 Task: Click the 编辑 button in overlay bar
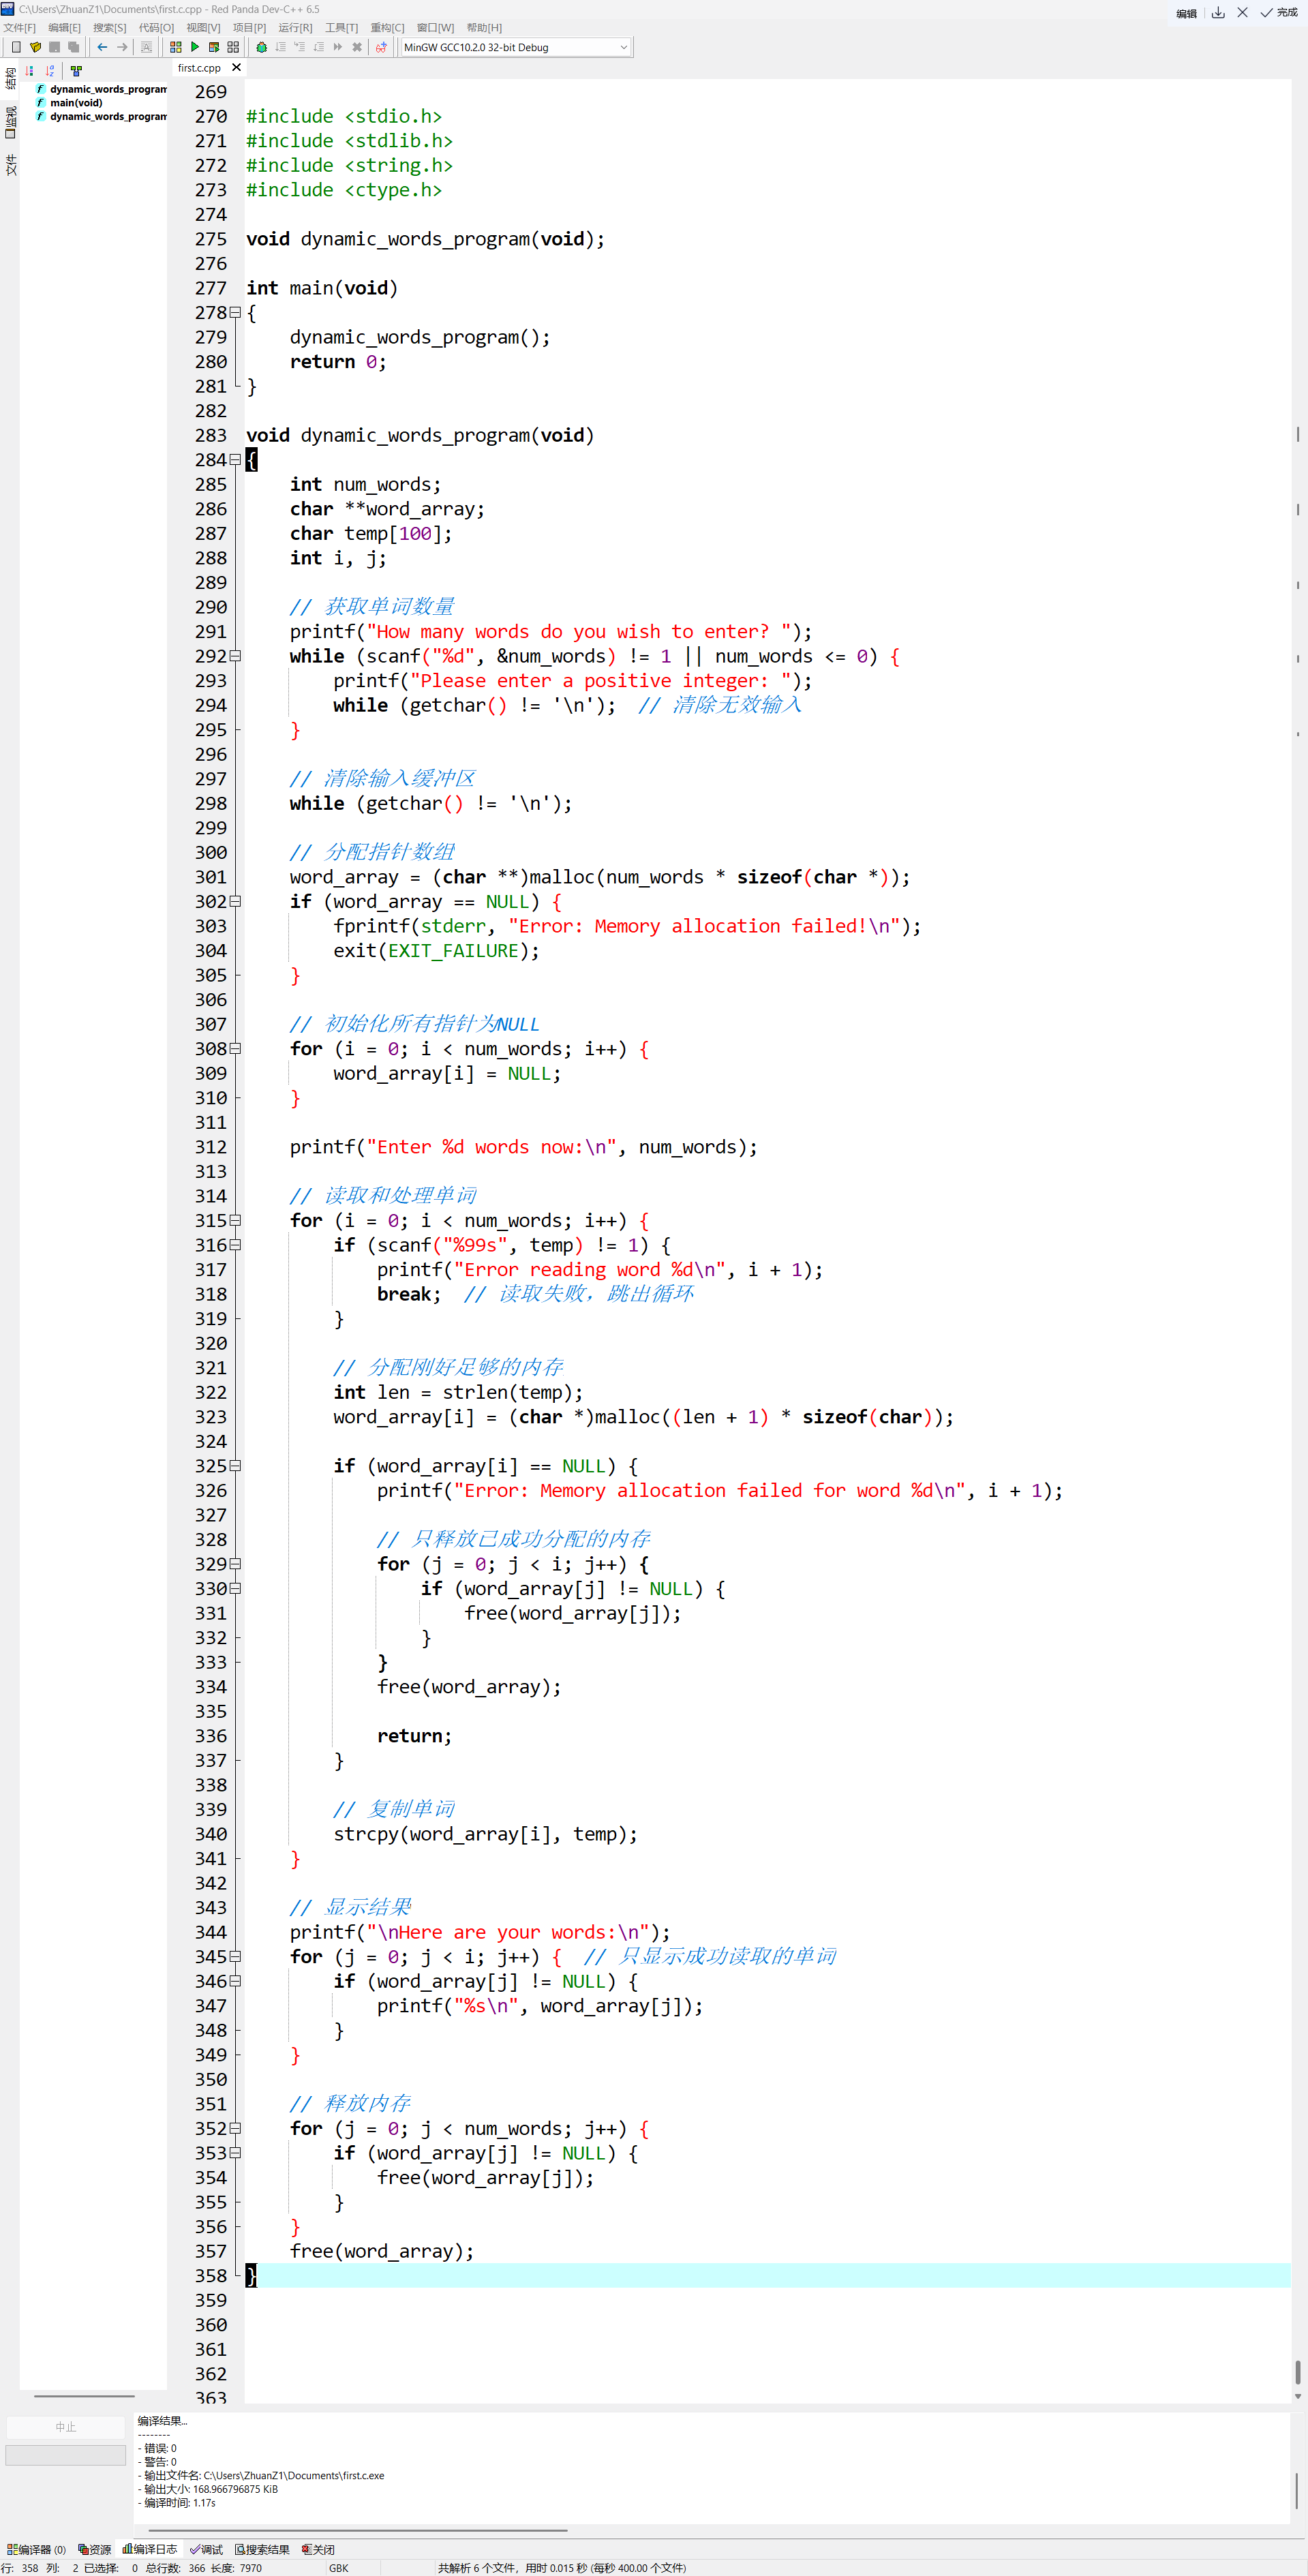(x=1186, y=13)
